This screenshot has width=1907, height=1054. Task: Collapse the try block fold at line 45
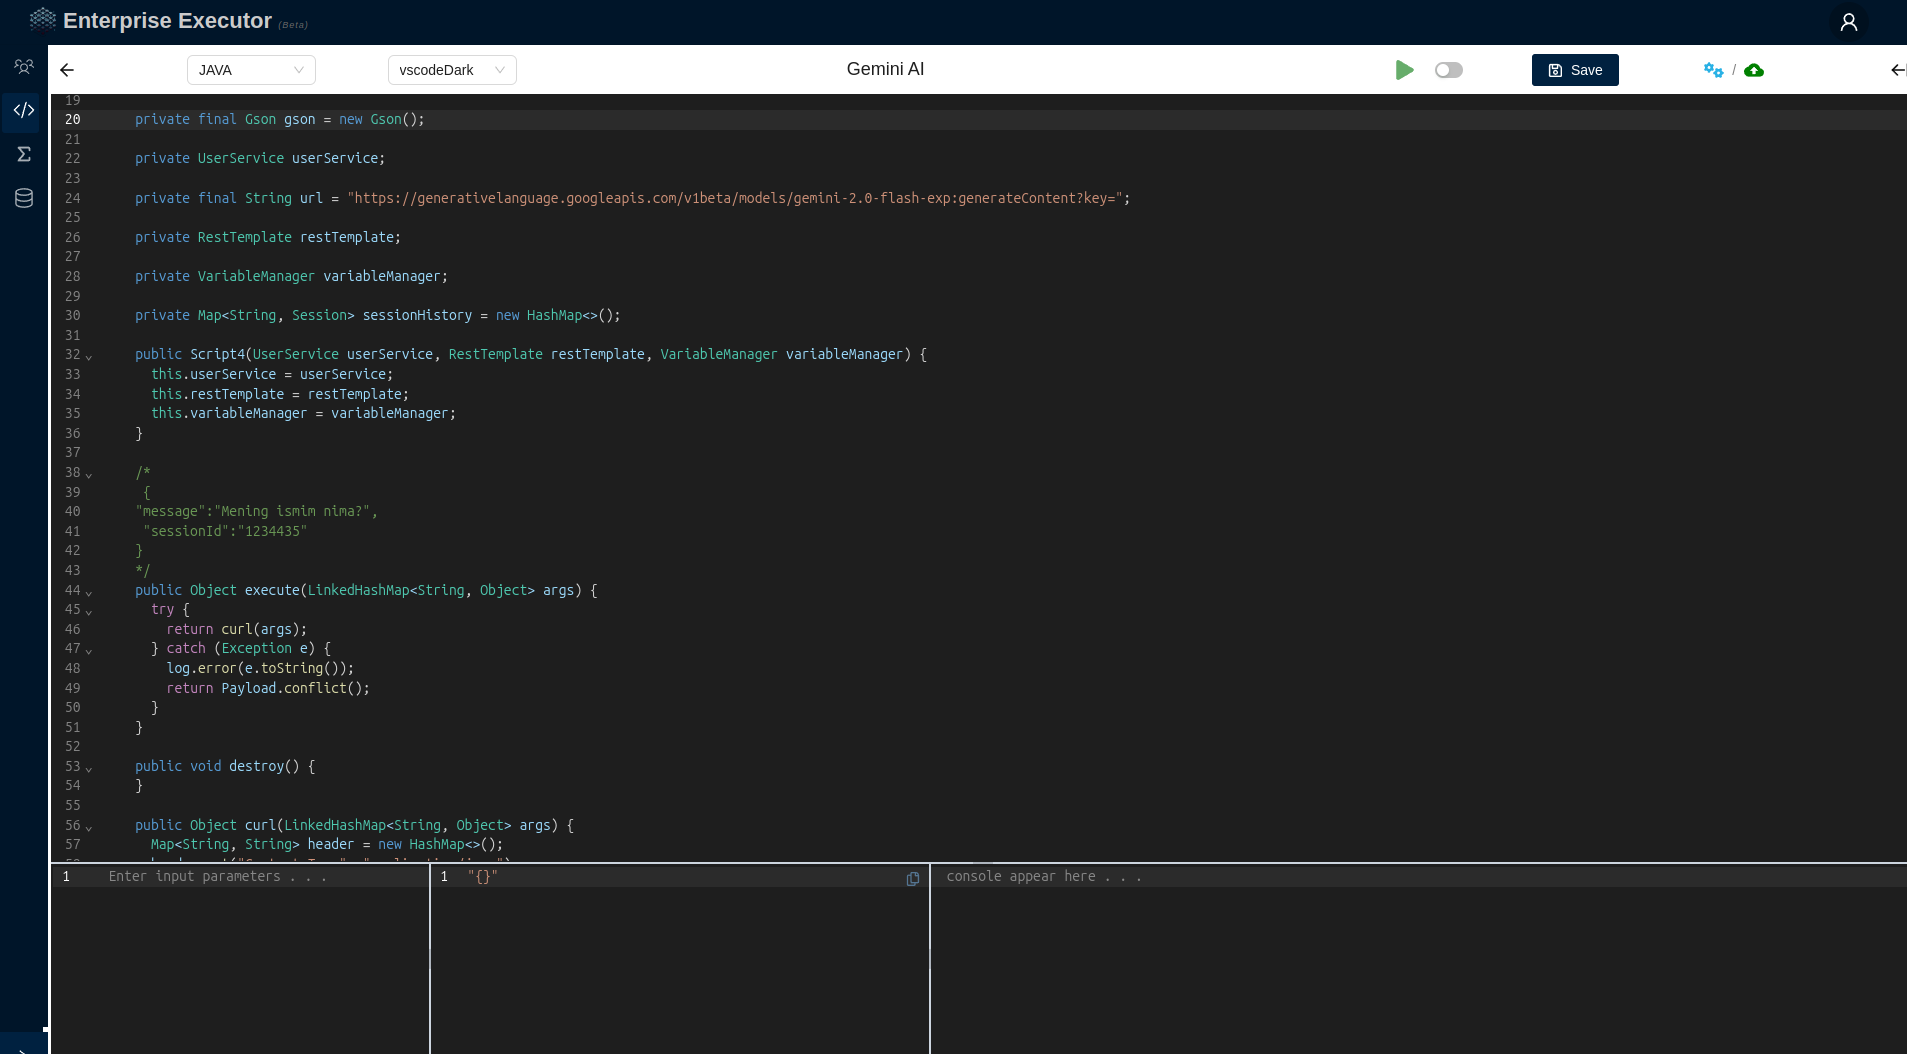tap(89, 611)
